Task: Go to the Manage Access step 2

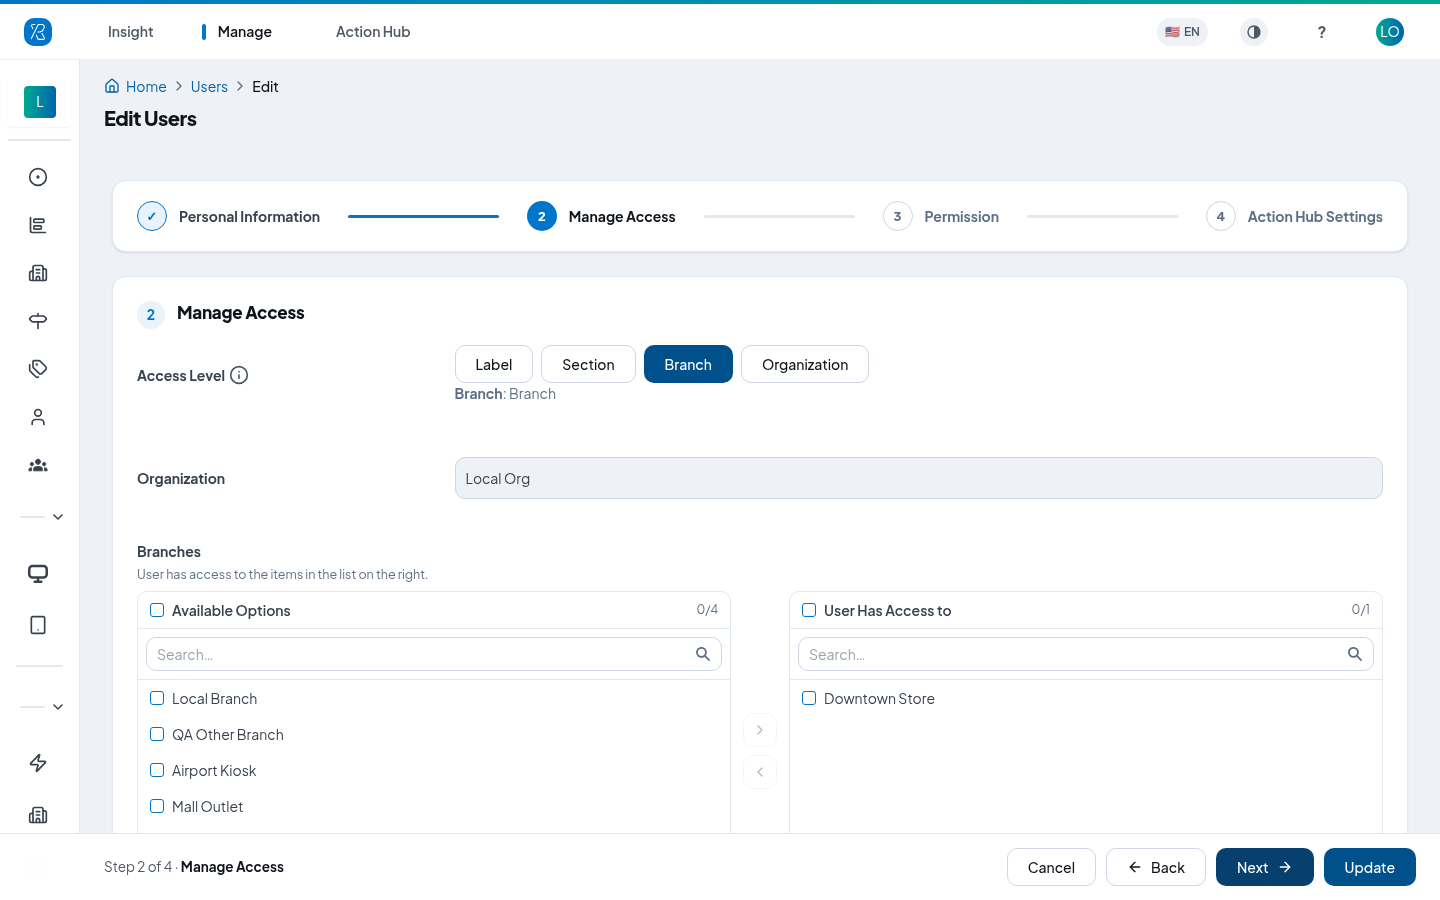Action: coord(601,216)
